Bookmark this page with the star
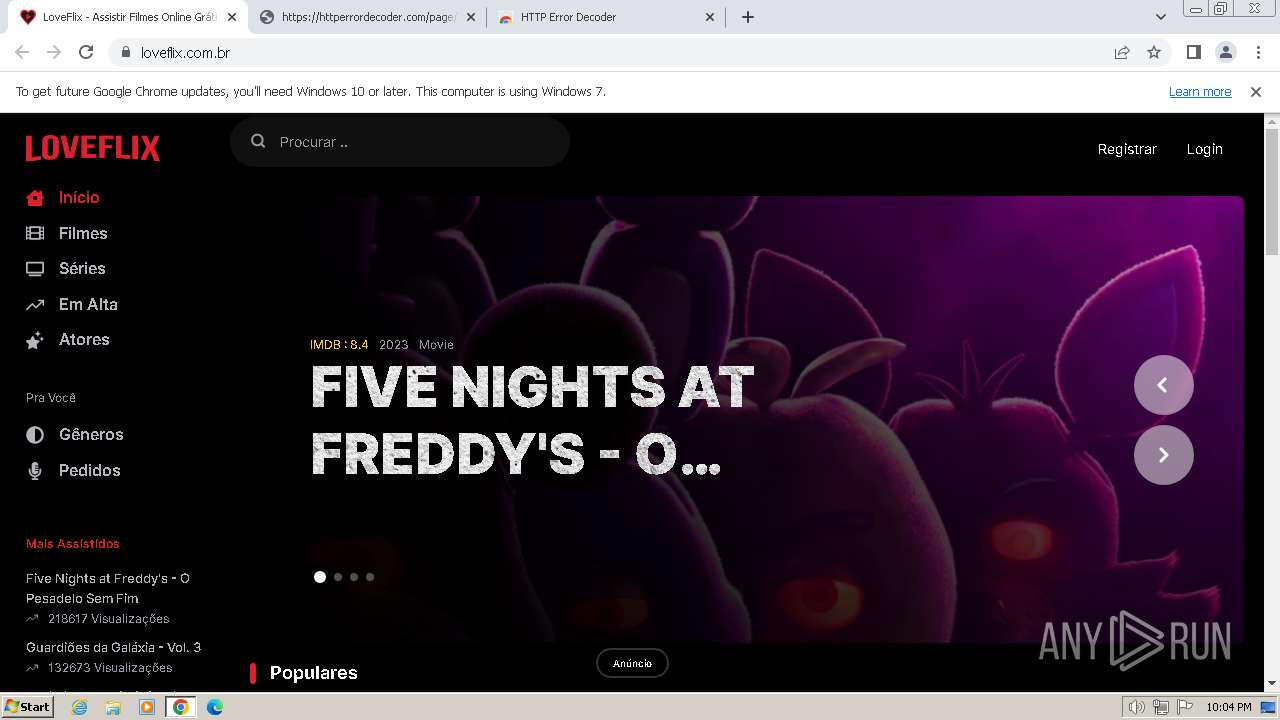The image size is (1280, 720). [1154, 52]
